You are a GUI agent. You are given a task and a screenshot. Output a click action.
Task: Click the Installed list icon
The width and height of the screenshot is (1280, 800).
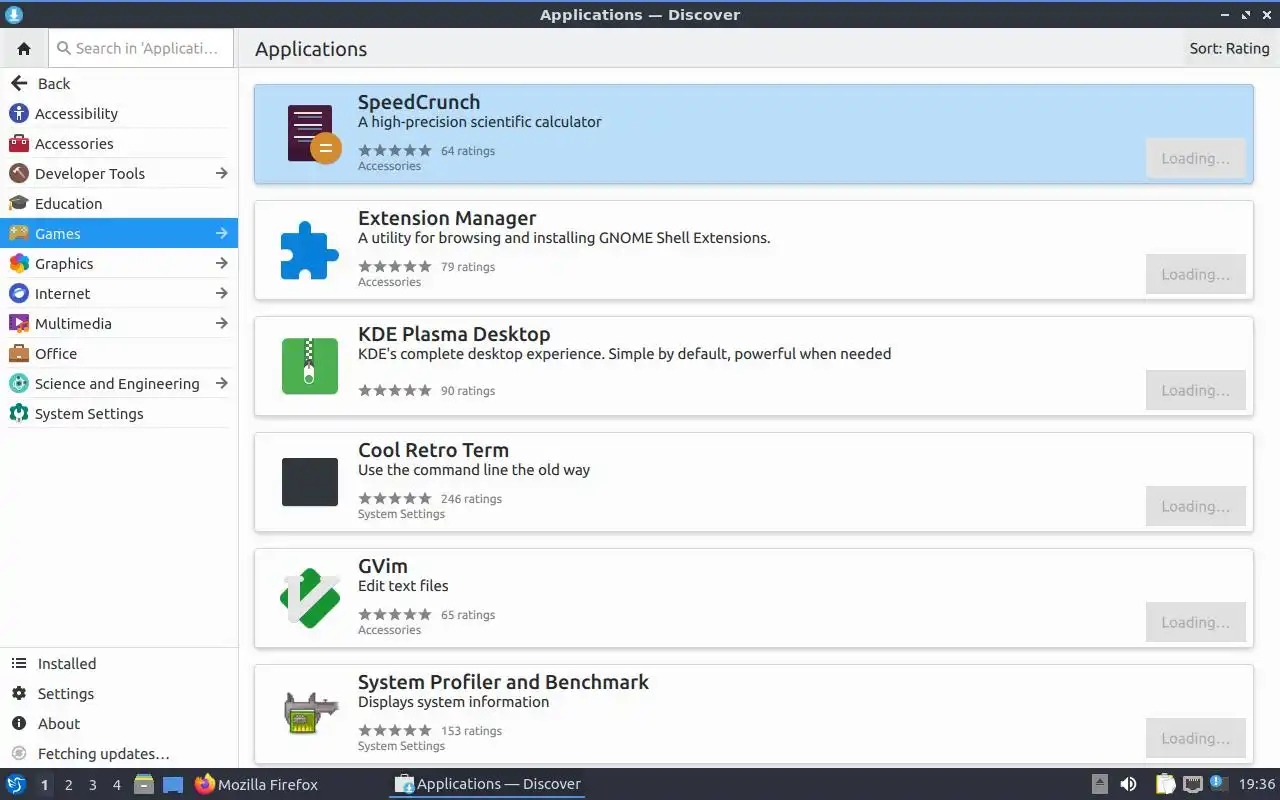(19, 664)
